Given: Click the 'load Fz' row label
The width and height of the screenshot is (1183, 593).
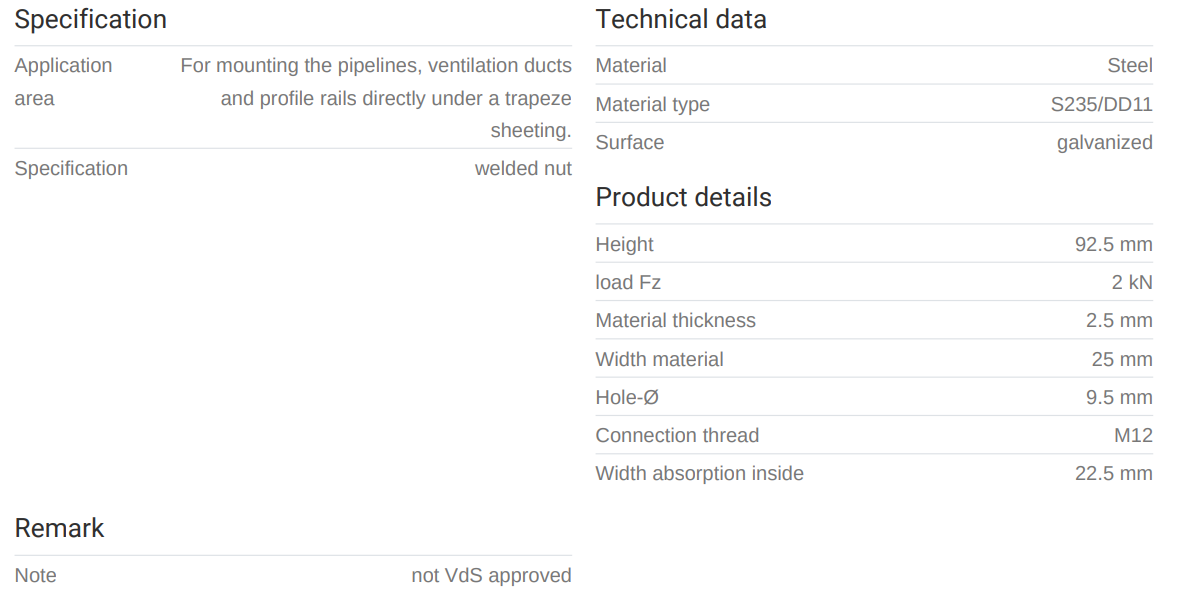Looking at the screenshot, I should pyautogui.click(x=628, y=283).
